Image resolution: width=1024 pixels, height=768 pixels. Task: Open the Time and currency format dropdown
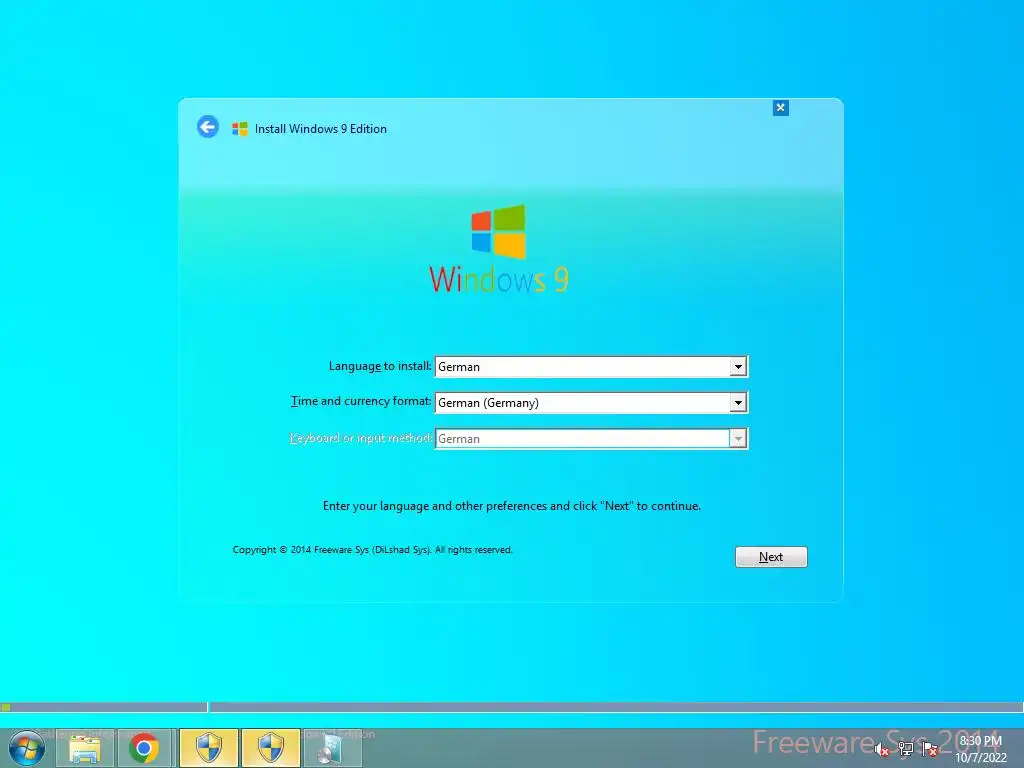coord(738,403)
